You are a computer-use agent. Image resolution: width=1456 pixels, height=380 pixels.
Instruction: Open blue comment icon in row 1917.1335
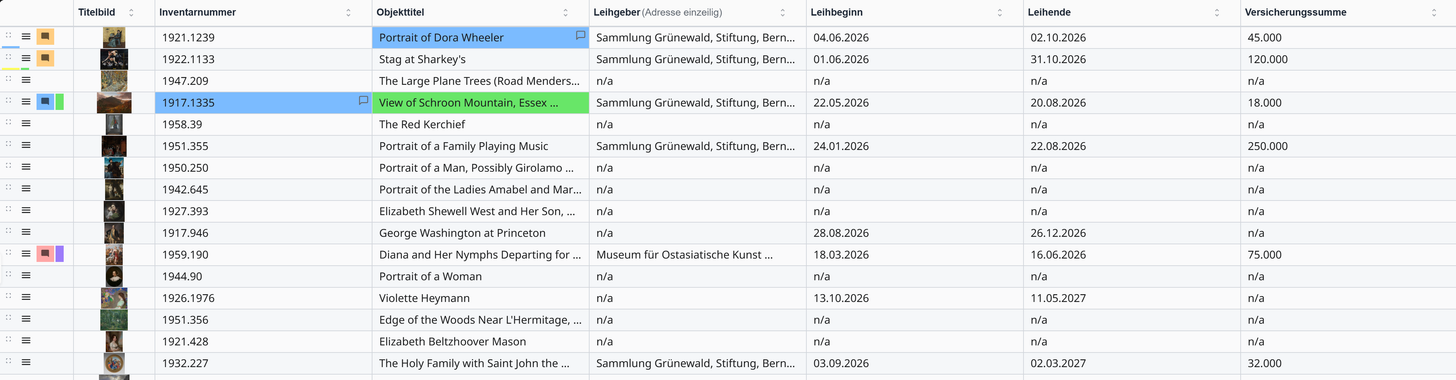pos(45,102)
